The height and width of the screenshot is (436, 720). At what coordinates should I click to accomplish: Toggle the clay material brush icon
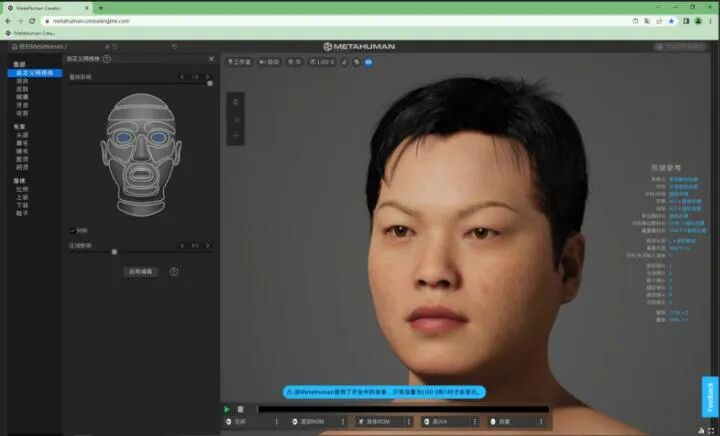coord(344,62)
